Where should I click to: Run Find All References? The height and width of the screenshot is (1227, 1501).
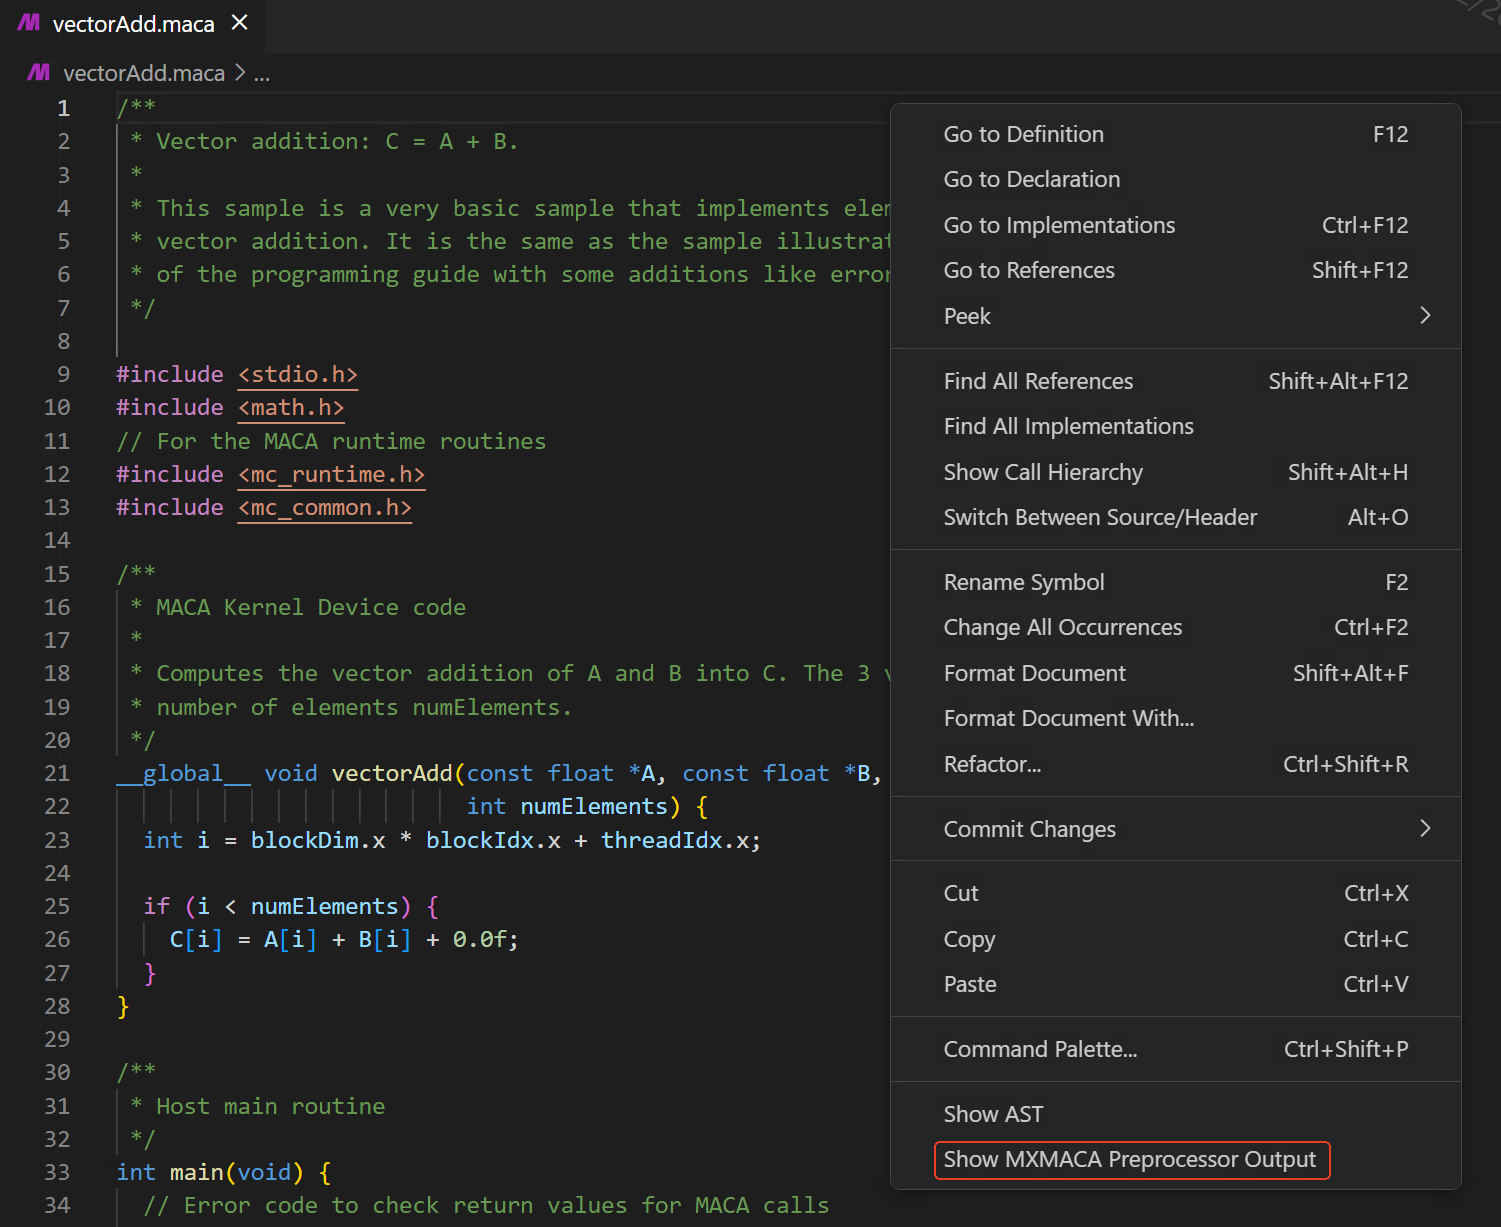1038,381
